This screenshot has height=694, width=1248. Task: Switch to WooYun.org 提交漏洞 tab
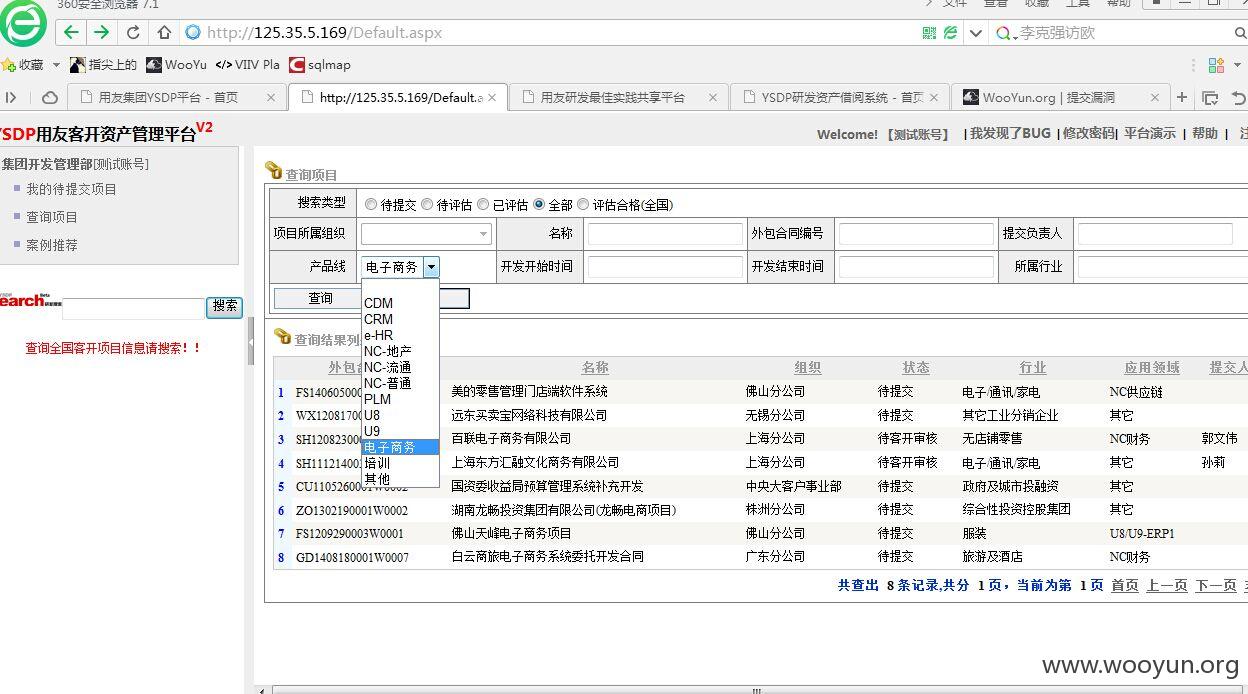click(x=1048, y=97)
